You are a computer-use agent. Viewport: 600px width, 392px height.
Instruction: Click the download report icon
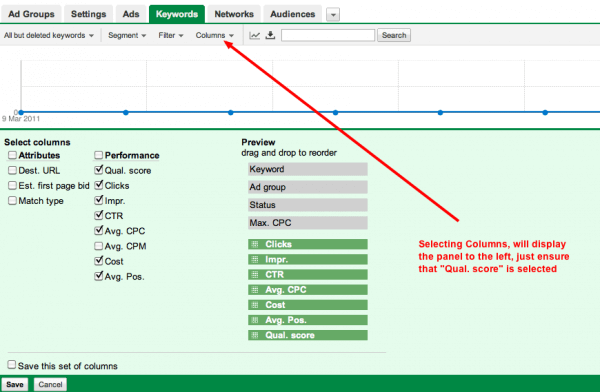pyautogui.click(x=271, y=35)
